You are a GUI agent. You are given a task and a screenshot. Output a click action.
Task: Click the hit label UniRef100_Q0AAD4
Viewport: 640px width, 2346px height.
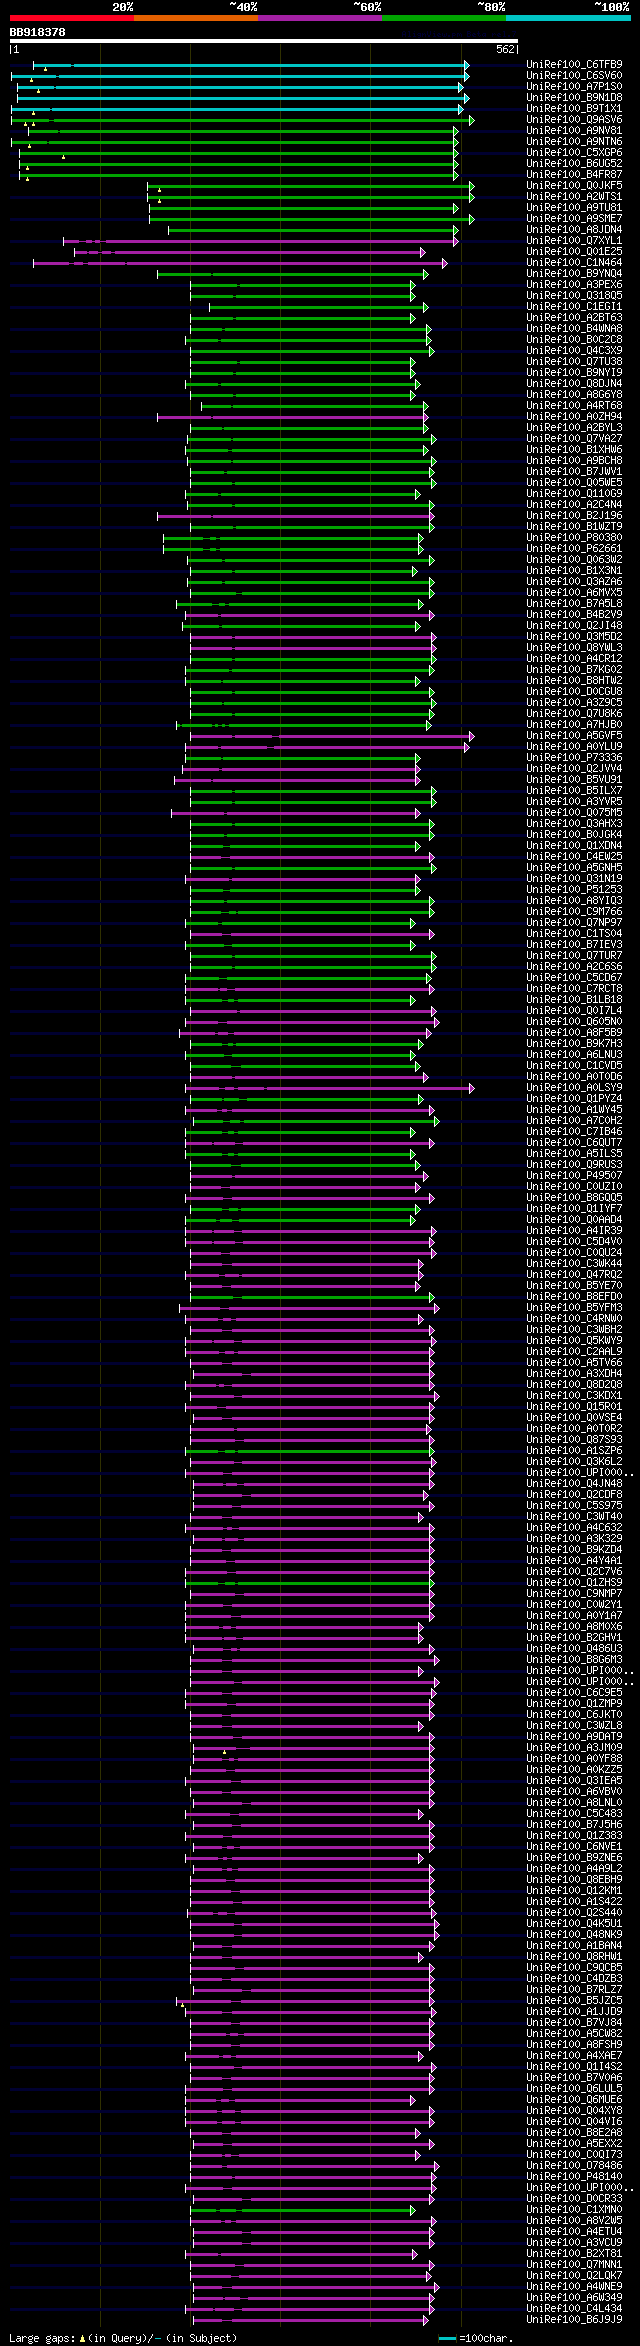click(x=574, y=1220)
